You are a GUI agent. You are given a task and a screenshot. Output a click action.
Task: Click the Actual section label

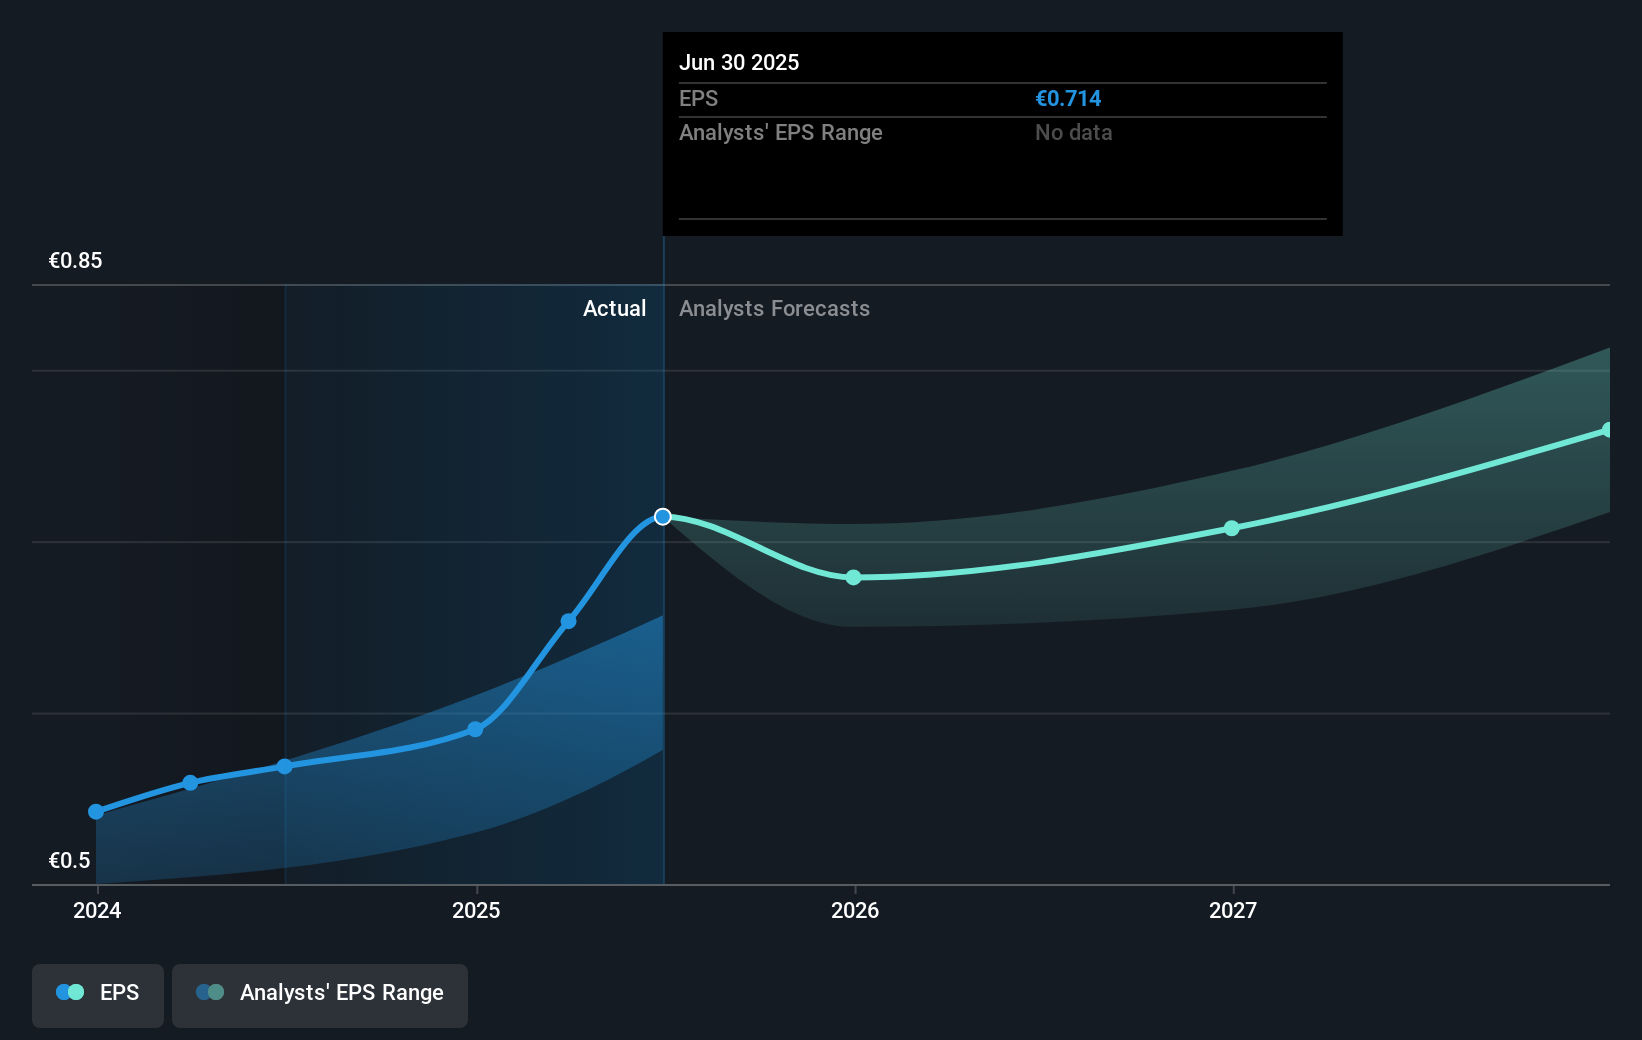pyautogui.click(x=614, y=308)
